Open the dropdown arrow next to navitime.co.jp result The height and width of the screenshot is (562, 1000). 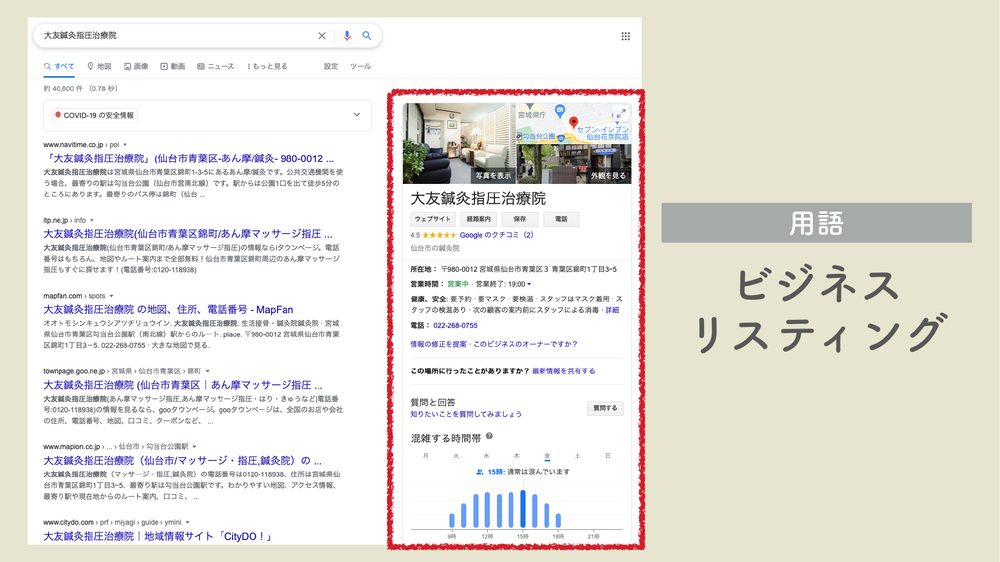pos(125,145)
